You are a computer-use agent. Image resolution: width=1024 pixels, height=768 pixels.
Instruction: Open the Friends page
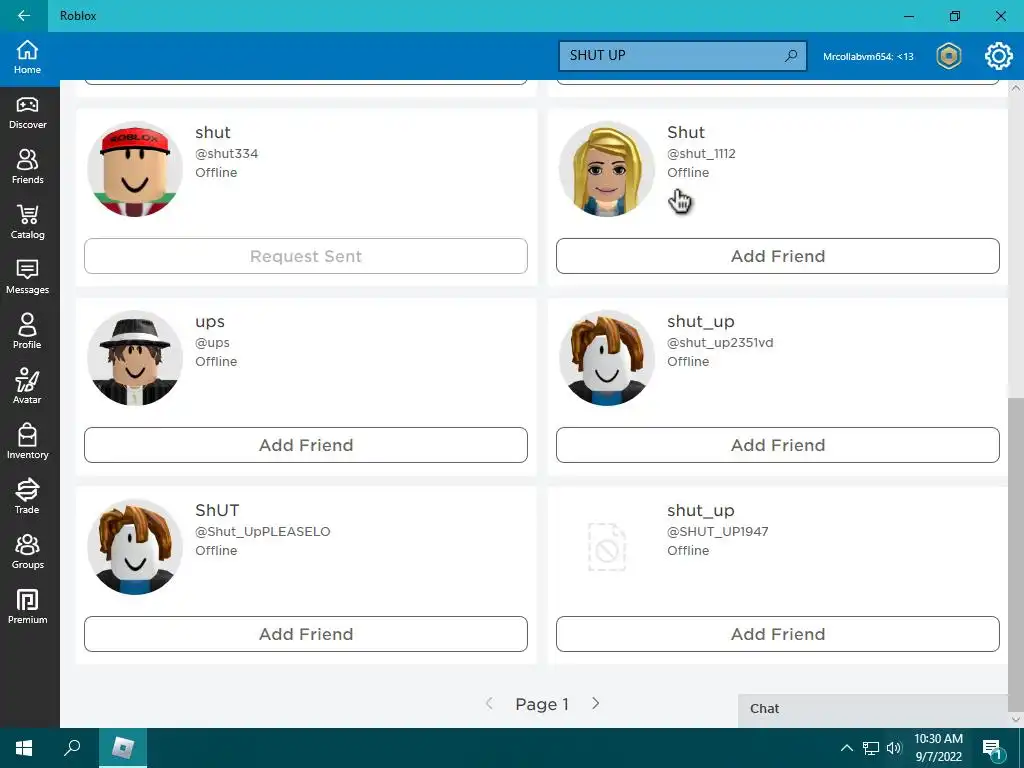click(x=27, y=168)
